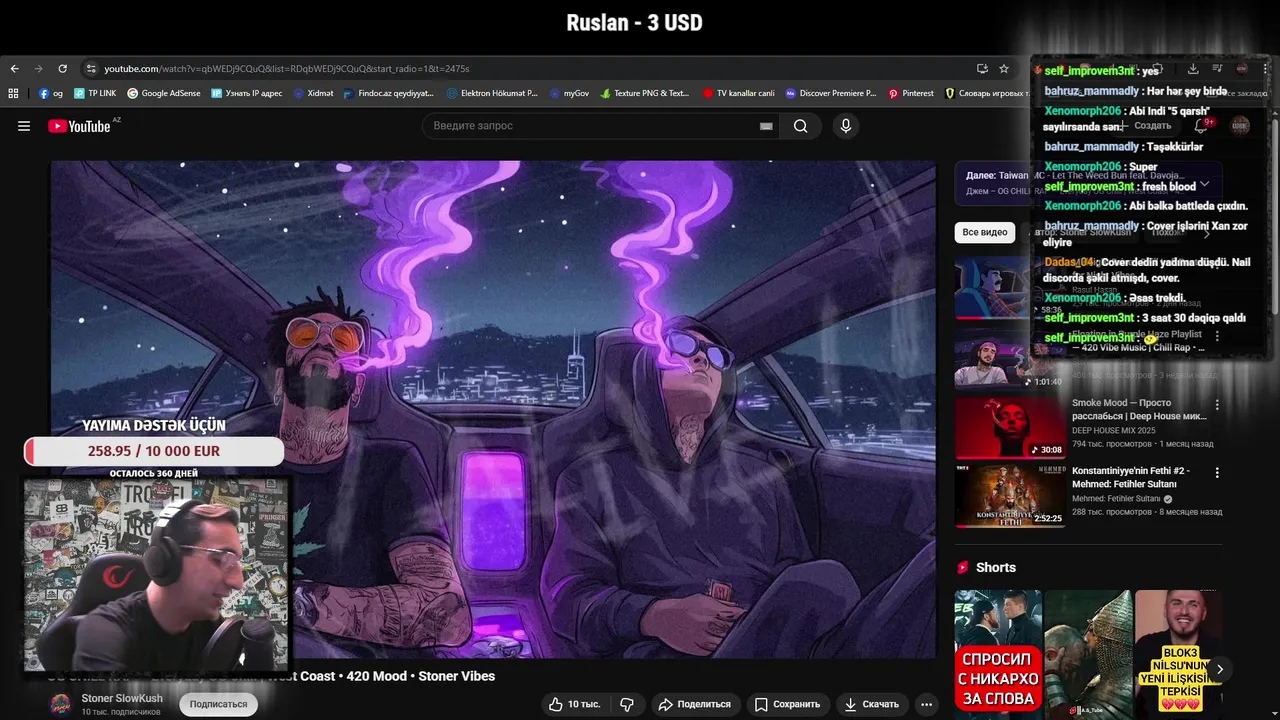
Task: Click the Shorts section heading
Action: [996, 567]
